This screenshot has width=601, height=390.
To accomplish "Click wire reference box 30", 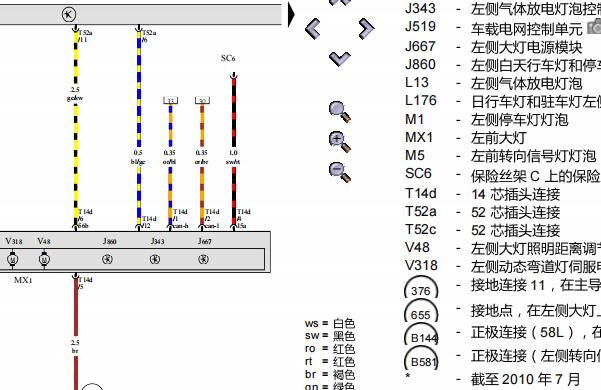I will (202, 100).
